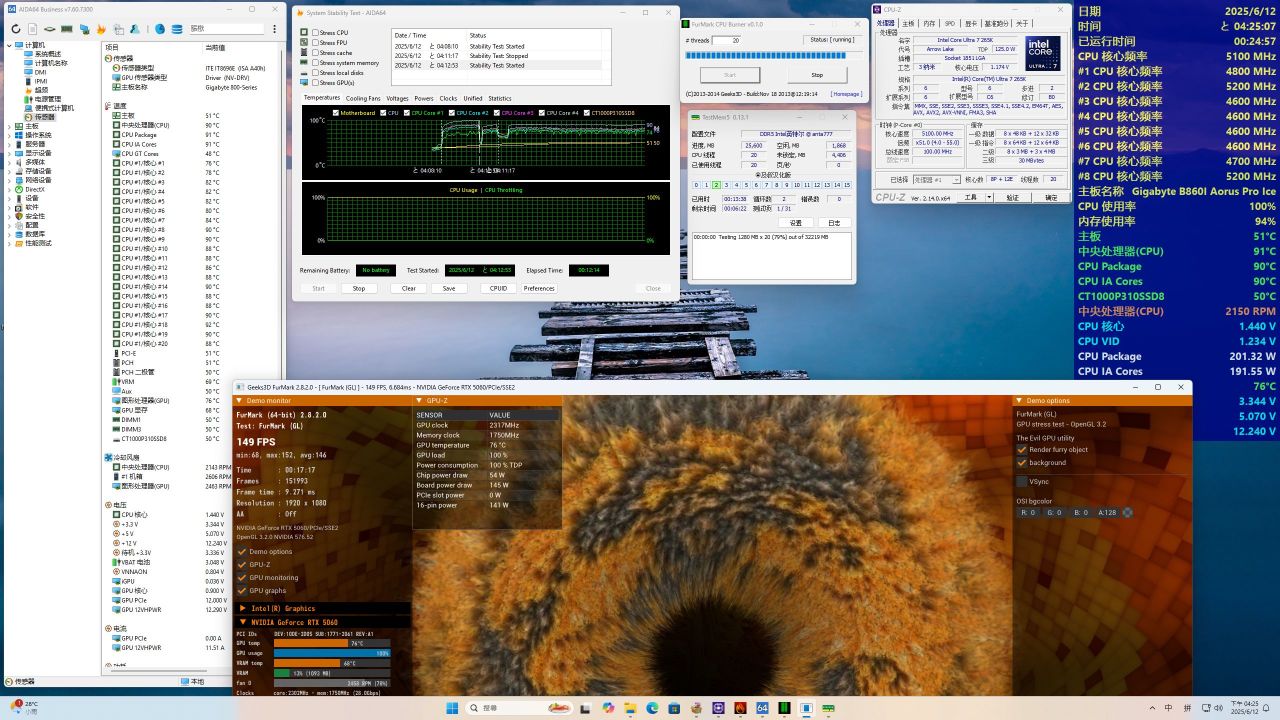Click the Windows Start button on taskbar
This screenshot has height=720, width=1280.
452,708
